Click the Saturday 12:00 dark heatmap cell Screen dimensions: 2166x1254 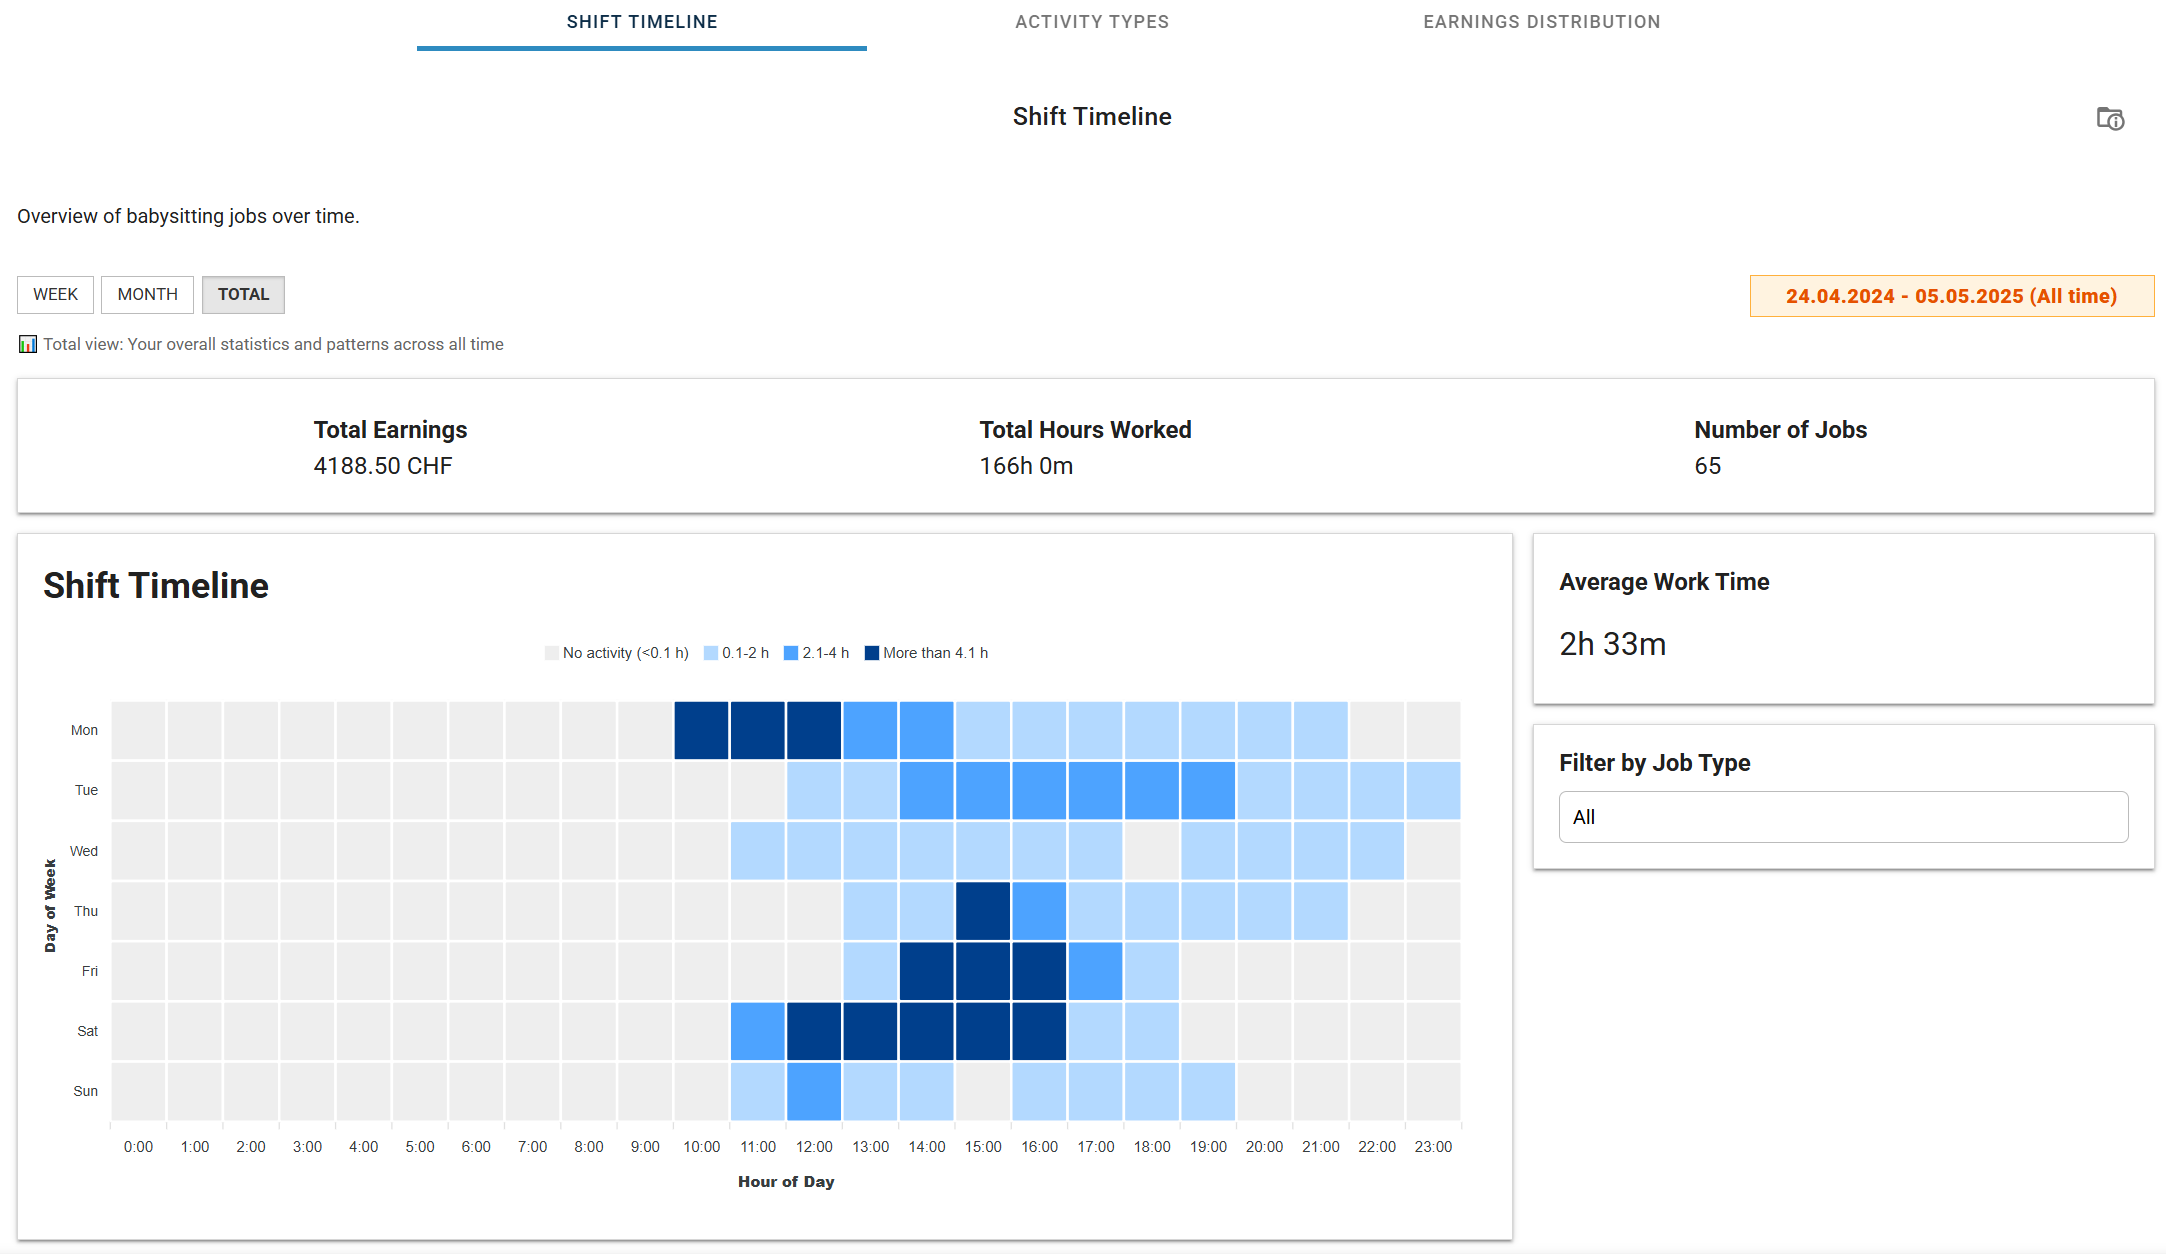(814, 1031)
